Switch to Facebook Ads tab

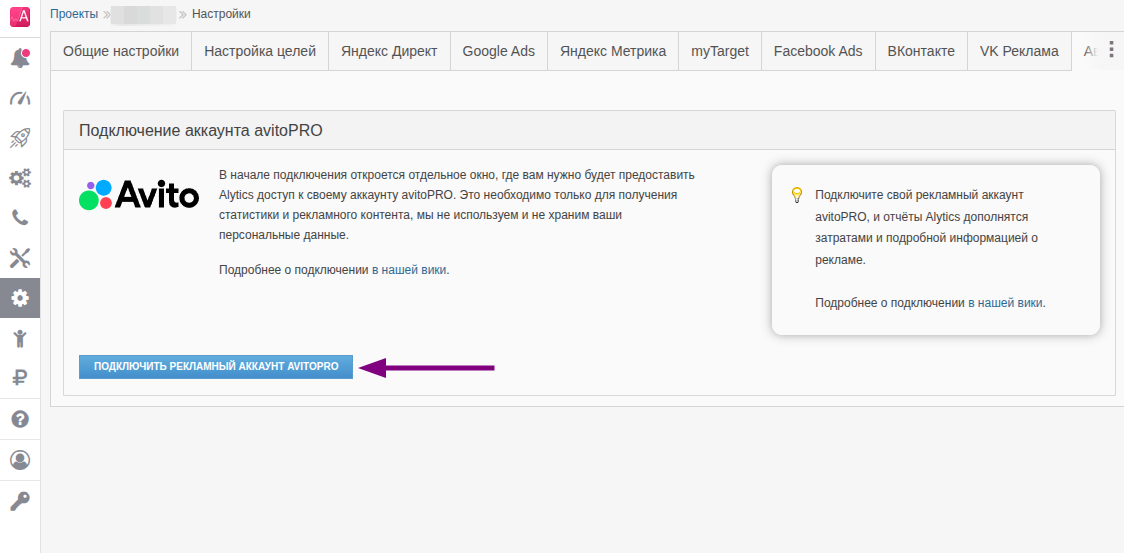(x=818, y=52)
